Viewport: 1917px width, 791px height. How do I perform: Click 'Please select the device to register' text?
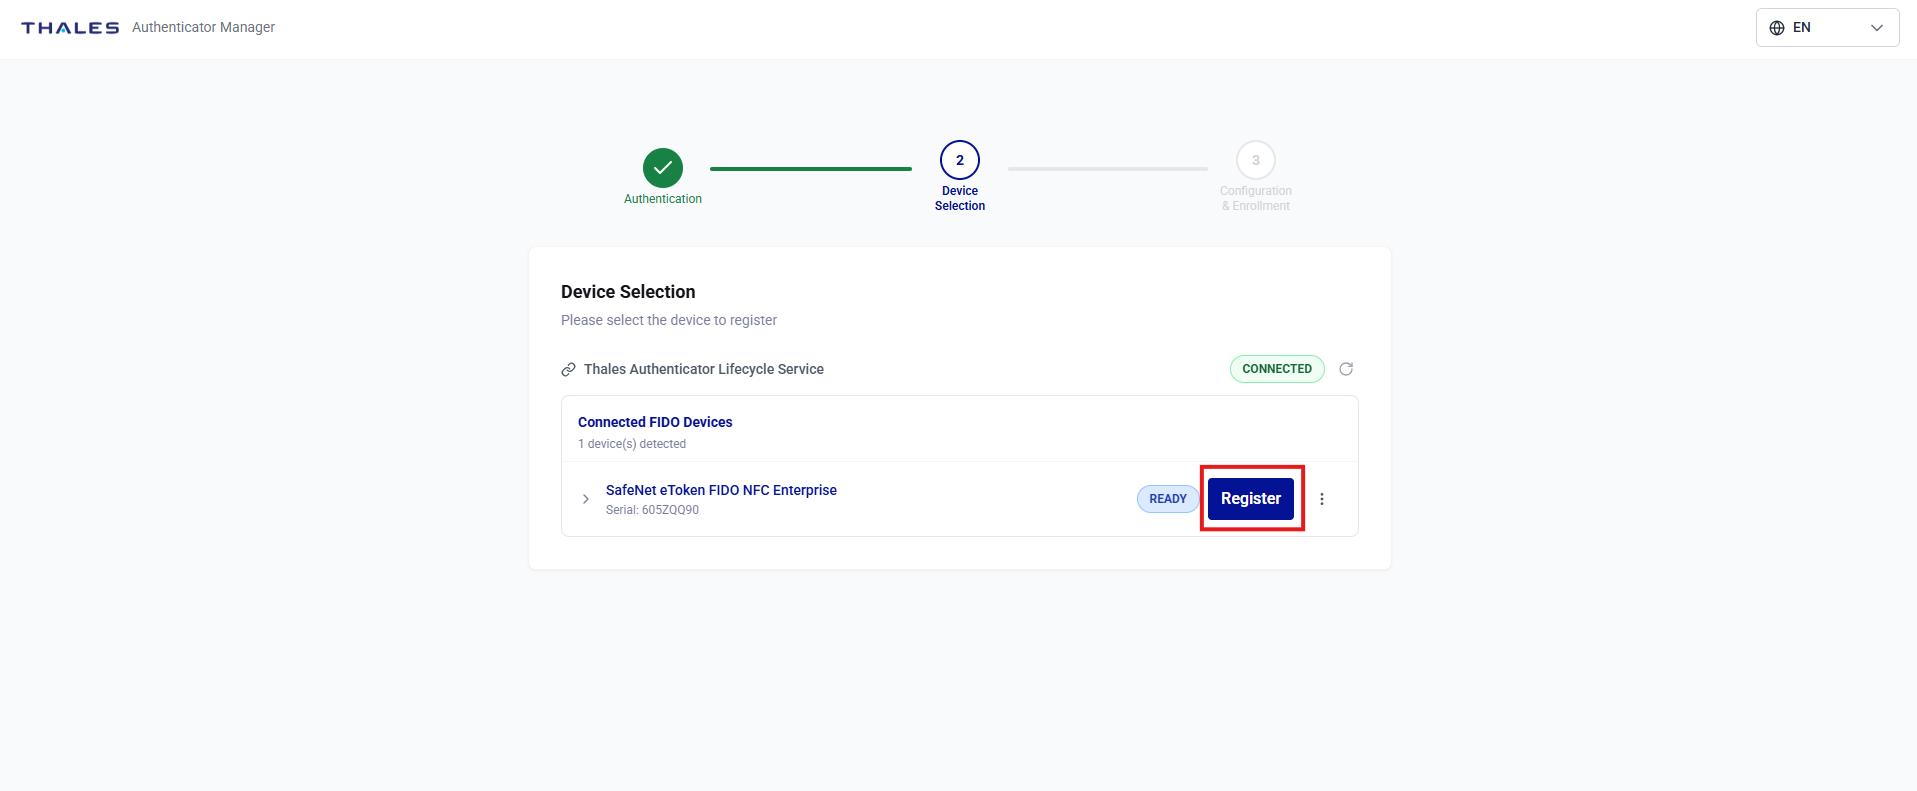coord(669,320)
